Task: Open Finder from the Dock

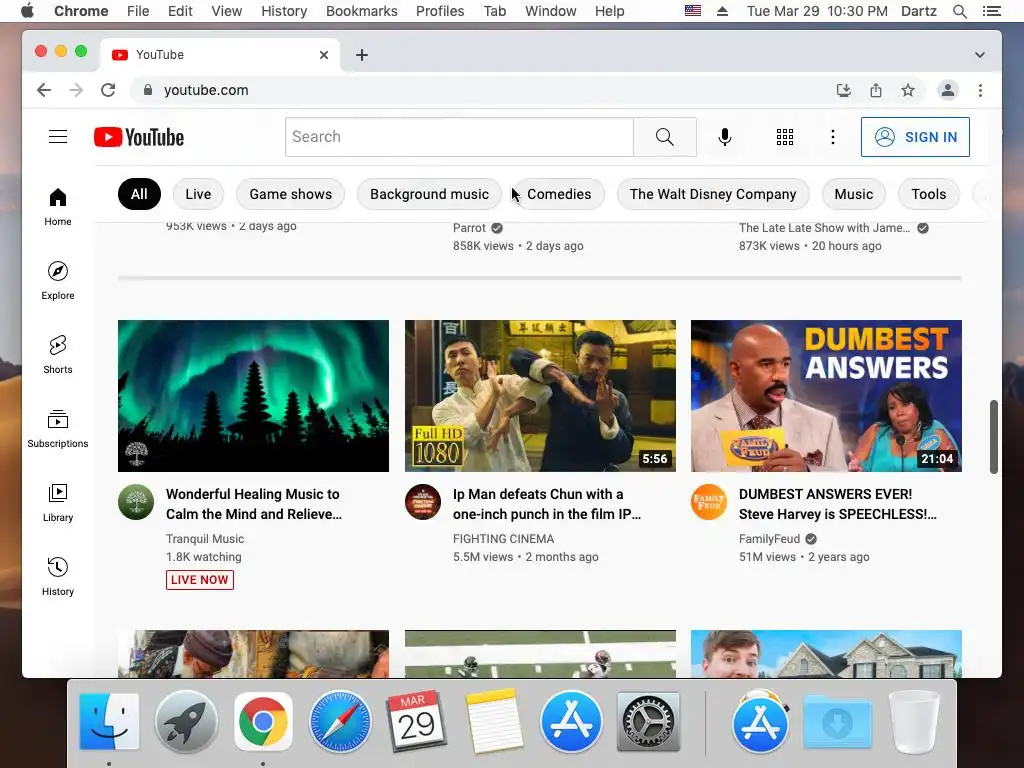Action: coord(109,722)
